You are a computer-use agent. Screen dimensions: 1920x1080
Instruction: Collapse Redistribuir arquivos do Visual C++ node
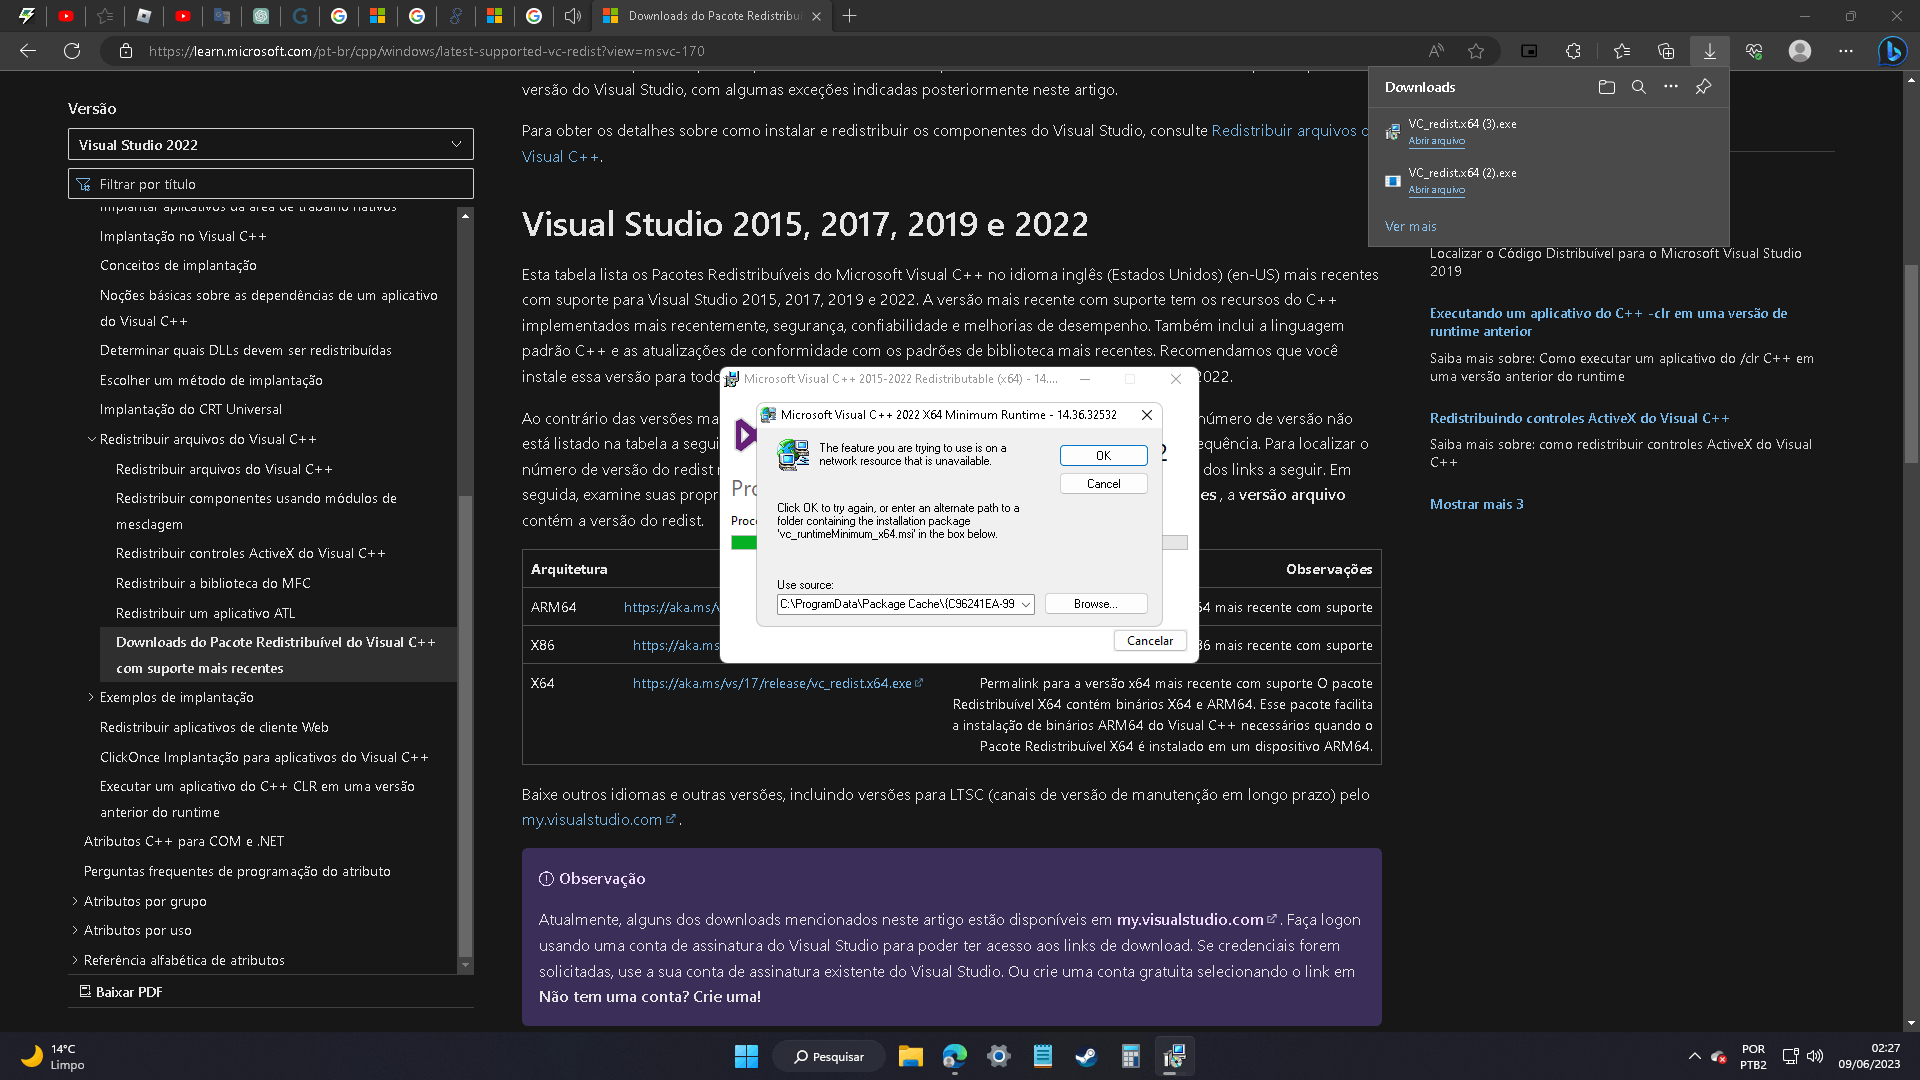[91, 439]
